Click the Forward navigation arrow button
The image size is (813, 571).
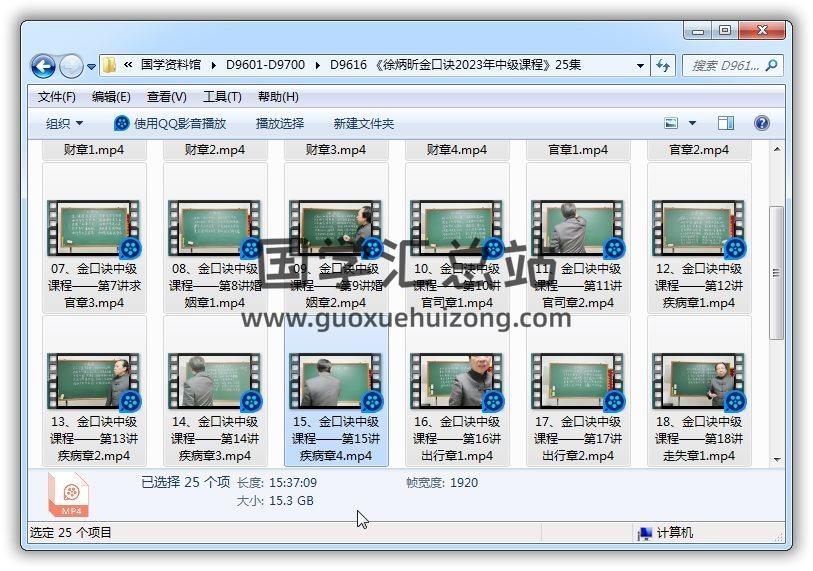point(71,66)
